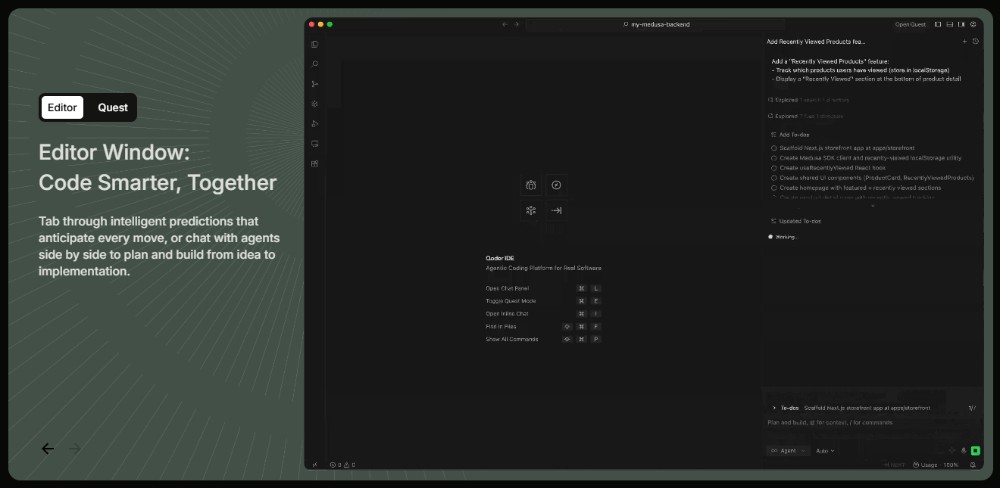
Task: Click the bug-robot tile on welcome screen
Action: point(531,185)
